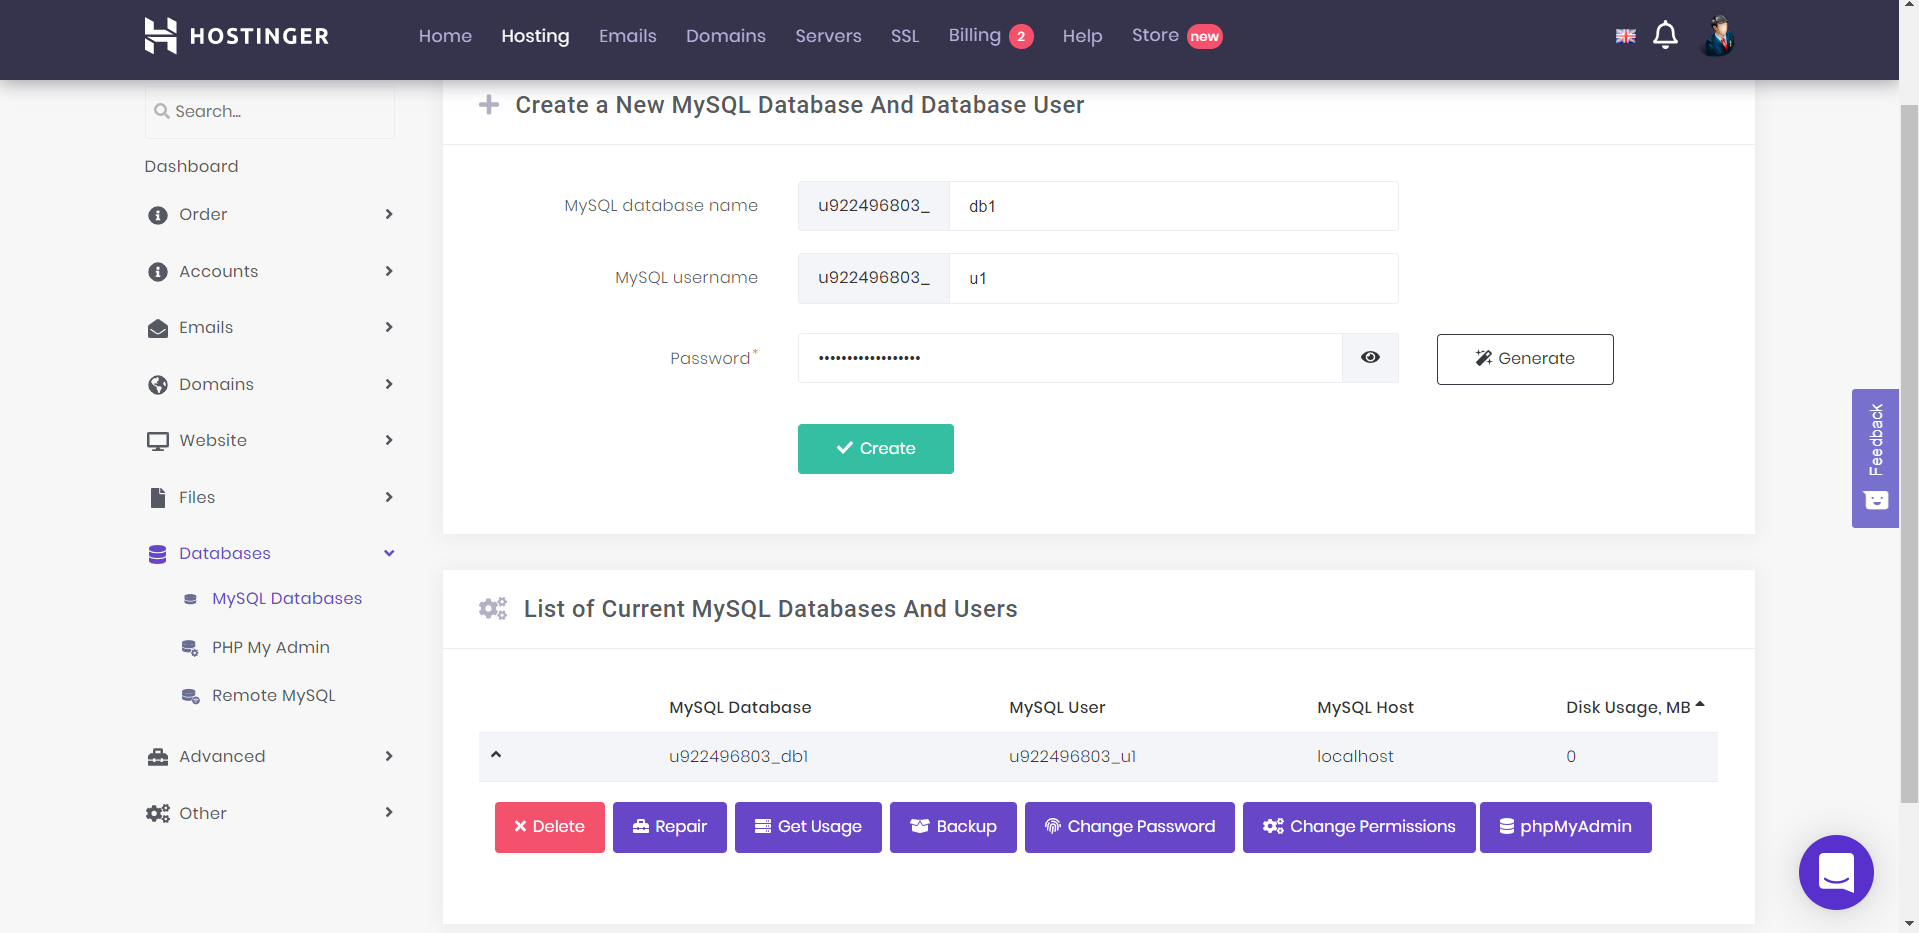The width and height of the screenshot is (1919, 933).
Task: Sort by Disk Usage, MB column
Action: coord(1635,708)
